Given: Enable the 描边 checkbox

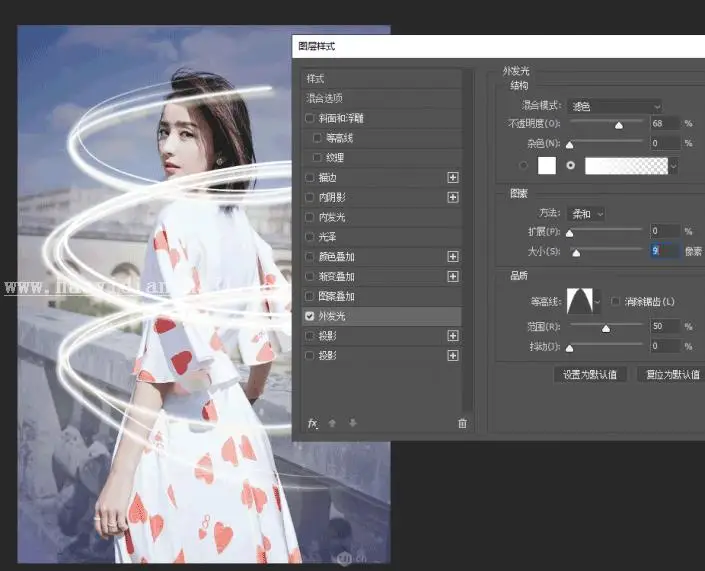Looking at the screenshot, I should 309,178.
